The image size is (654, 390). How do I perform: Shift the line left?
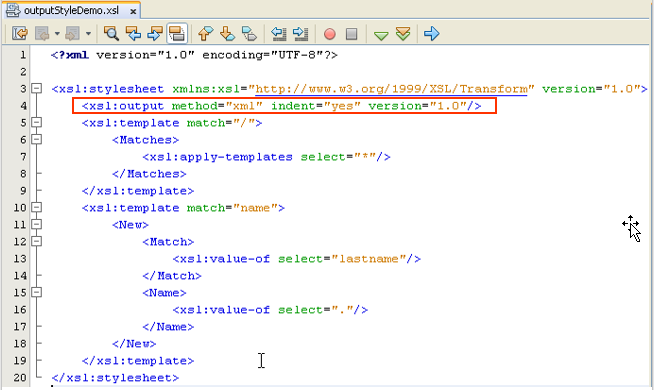tap(279, 33)
